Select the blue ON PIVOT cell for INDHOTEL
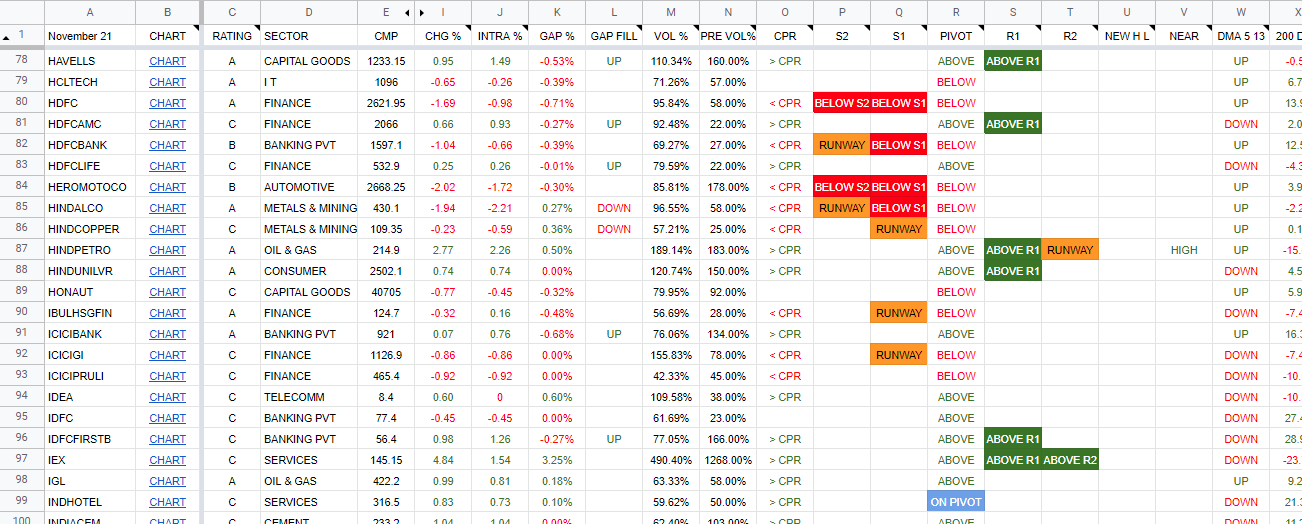Screen dimensions: 1302x524 pyautogui.click(x=956, y=502)
